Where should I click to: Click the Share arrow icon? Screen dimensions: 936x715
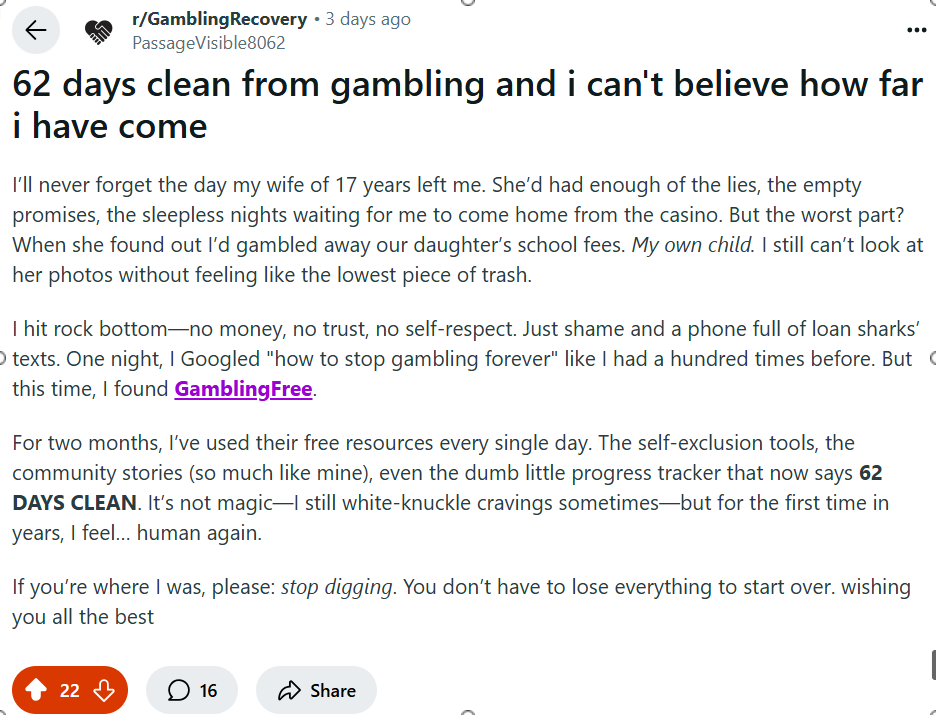(x=291, y=689)
